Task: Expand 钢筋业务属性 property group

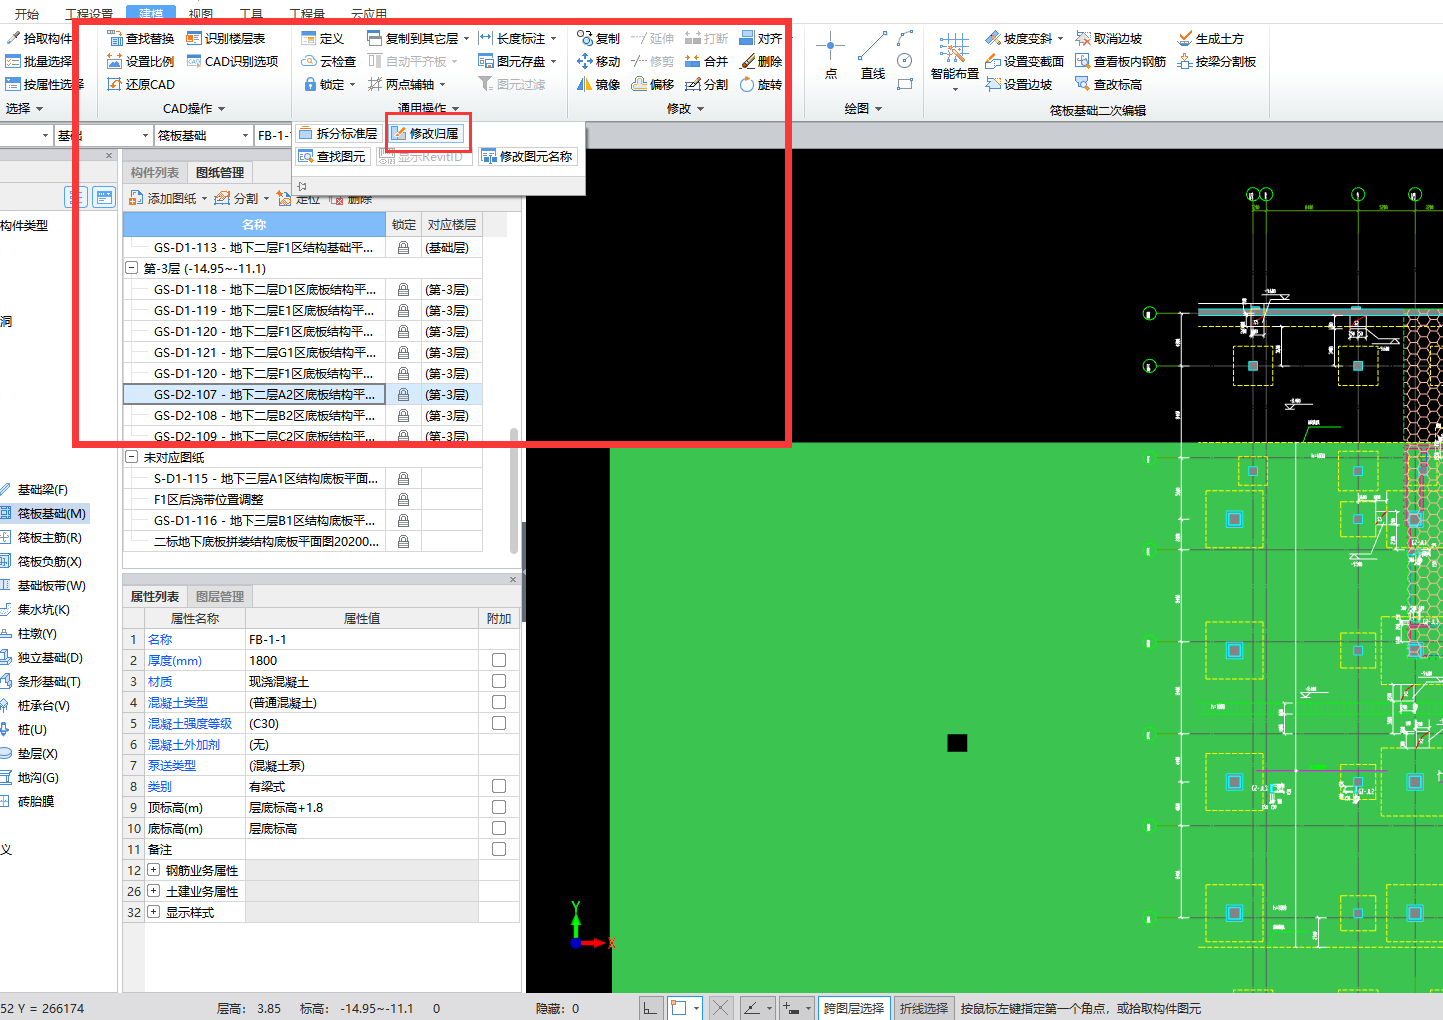Action: (x=154, y=870)
